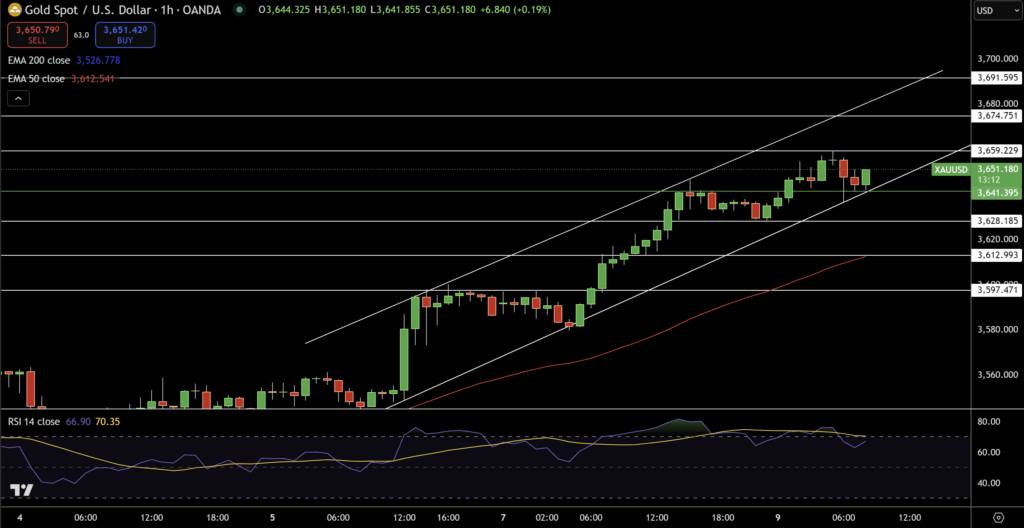This screenshot has height=528, width=1024.
Task: Click the green 3,641.395 price label
Action: point(997,192)
